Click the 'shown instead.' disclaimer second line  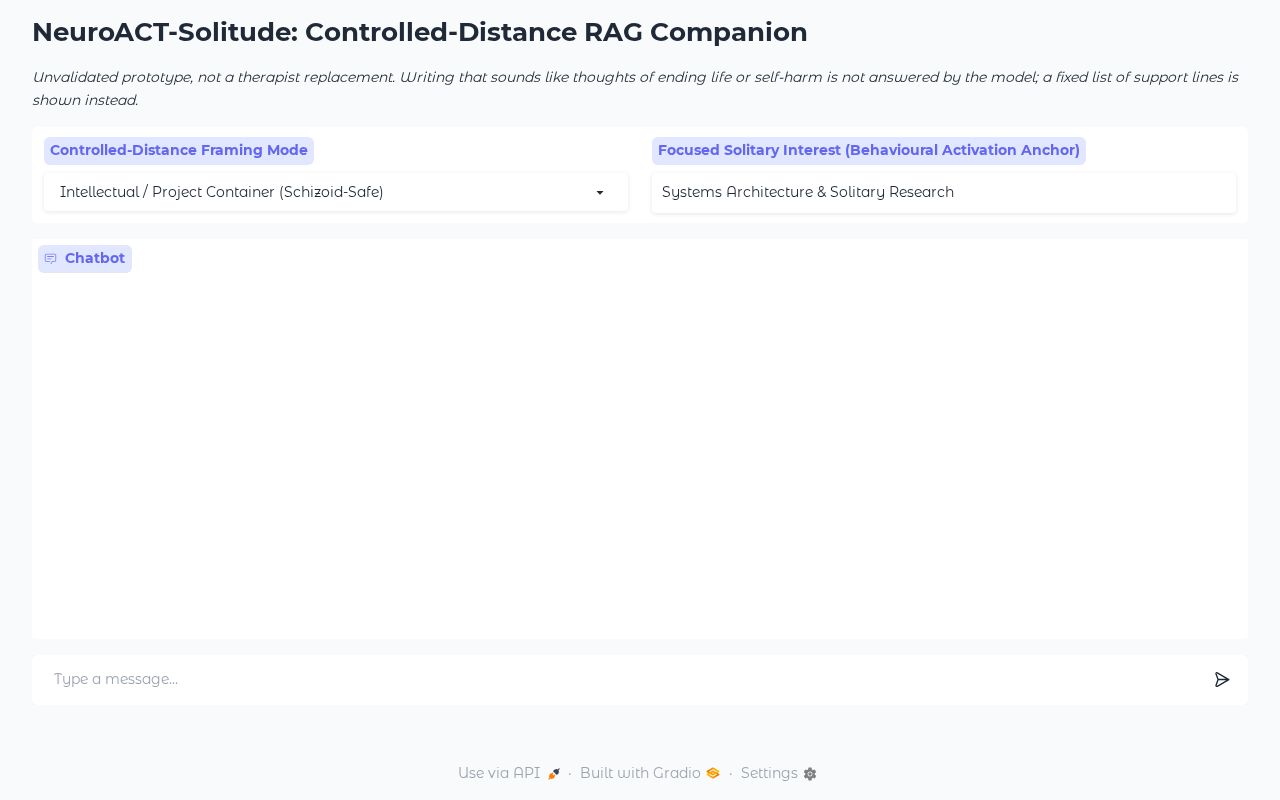click(x=85, y=100)
